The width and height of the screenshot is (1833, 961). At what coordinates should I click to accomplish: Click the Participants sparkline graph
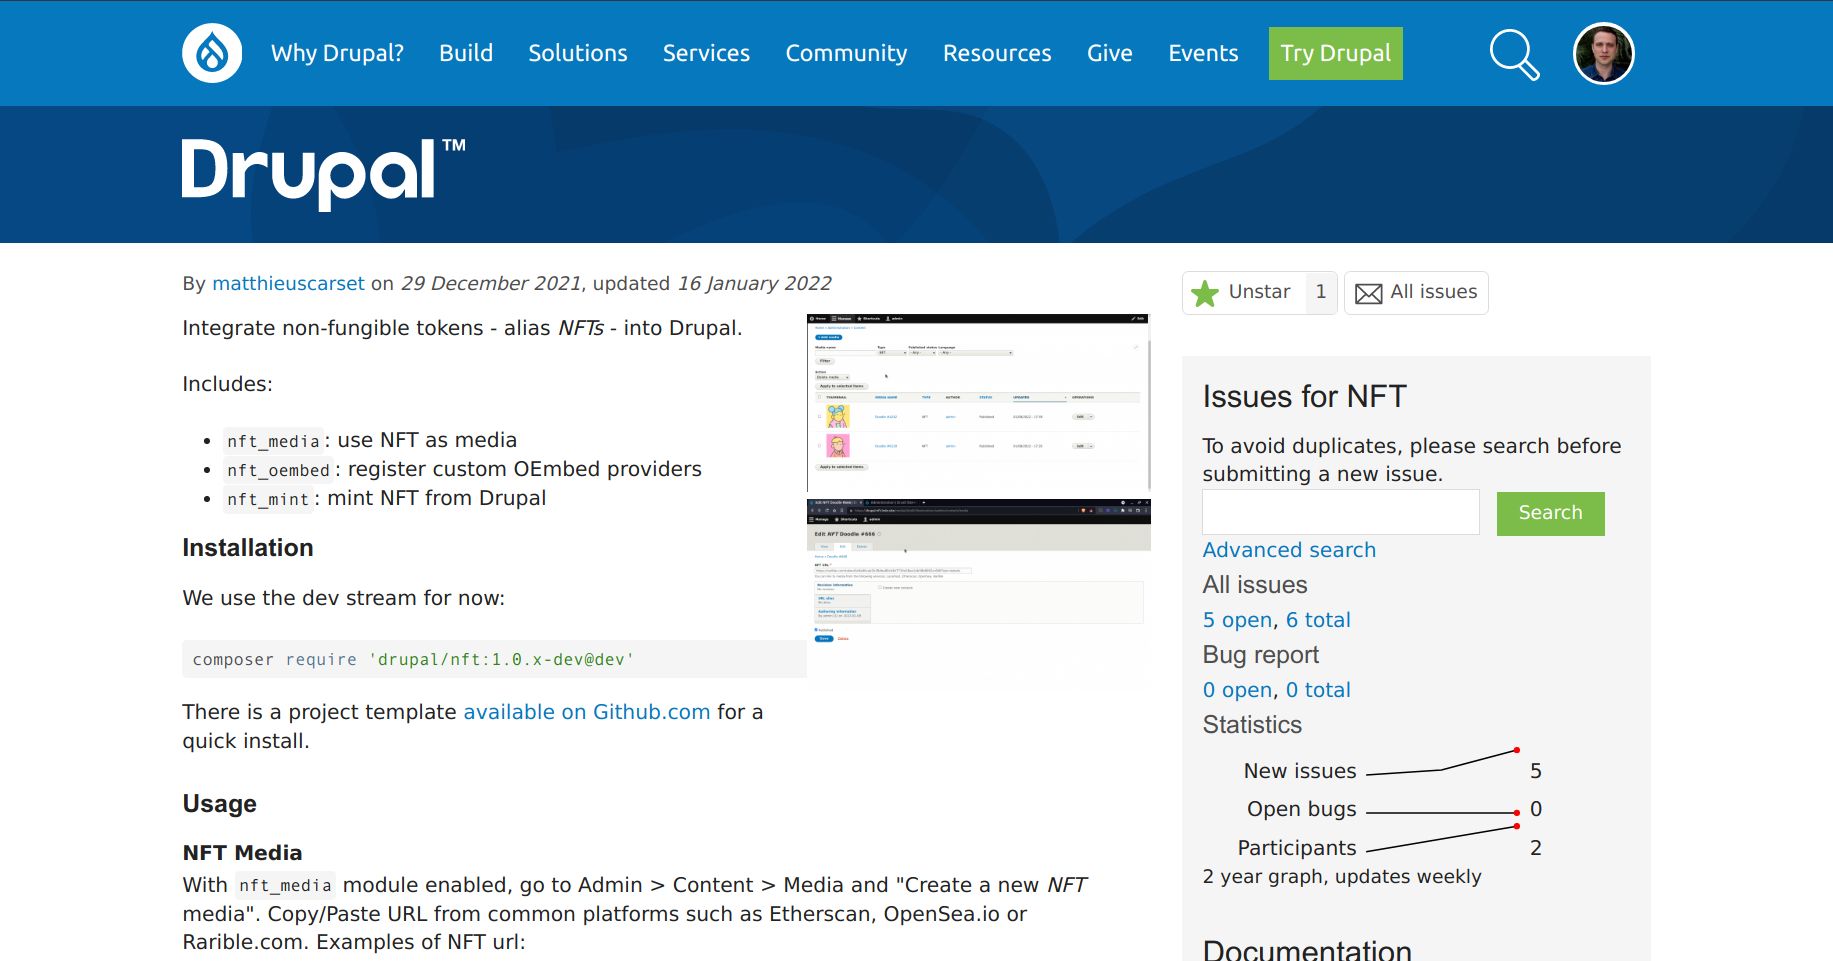[x=1443, y=838]
